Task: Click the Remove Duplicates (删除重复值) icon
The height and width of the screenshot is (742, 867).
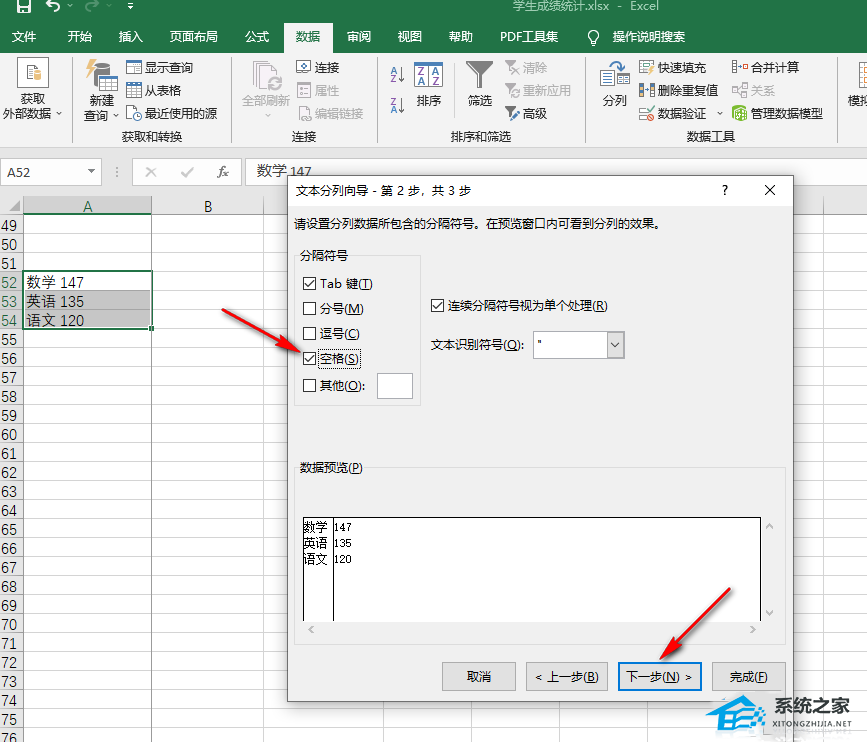Action: pyautogui.click(x=647, y=90)
